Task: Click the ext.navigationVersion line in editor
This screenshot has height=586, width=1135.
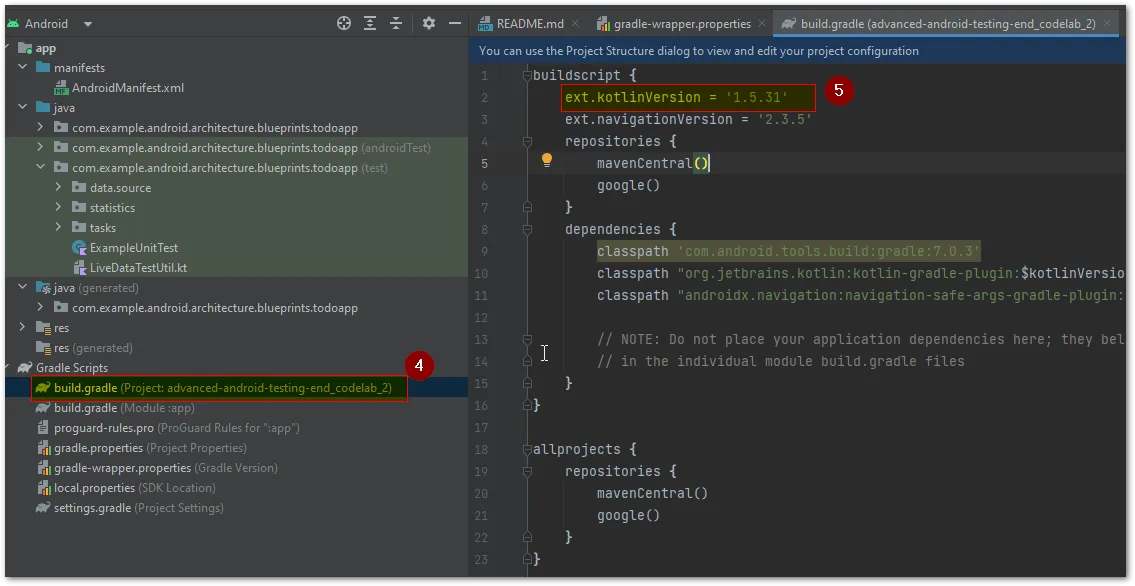Action: click(688, 119)
